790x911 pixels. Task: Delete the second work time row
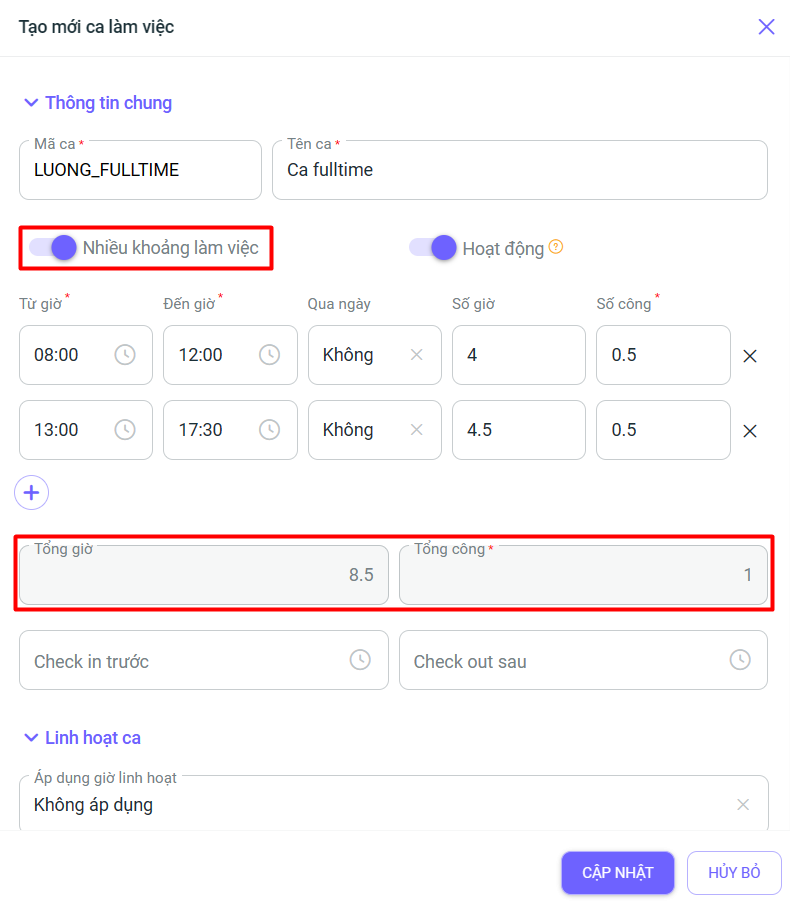(750, 431)
